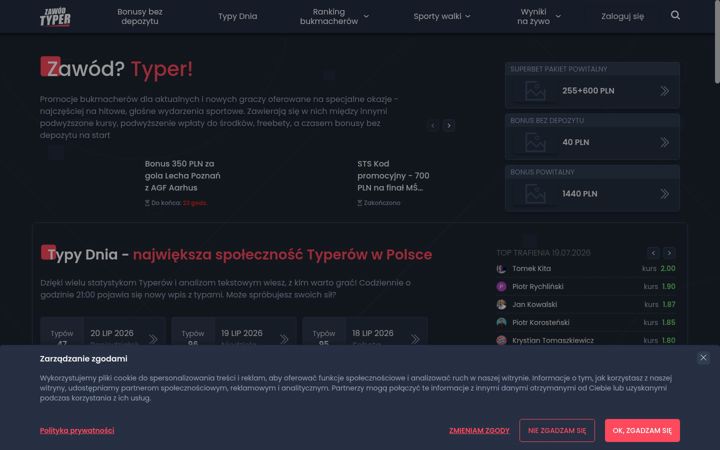This screenshot has height=450, width=720.
Task: Click Zaloguj się login link
Action: coord(622,16)
